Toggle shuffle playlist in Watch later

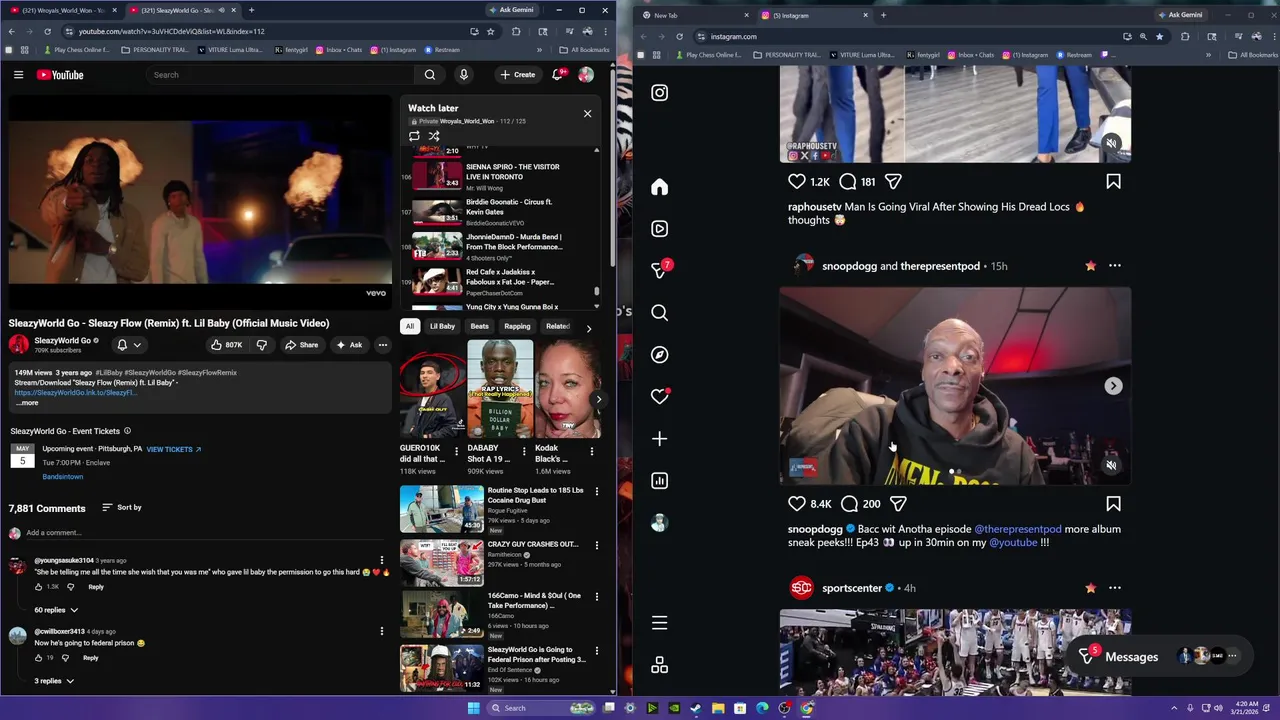434,136
